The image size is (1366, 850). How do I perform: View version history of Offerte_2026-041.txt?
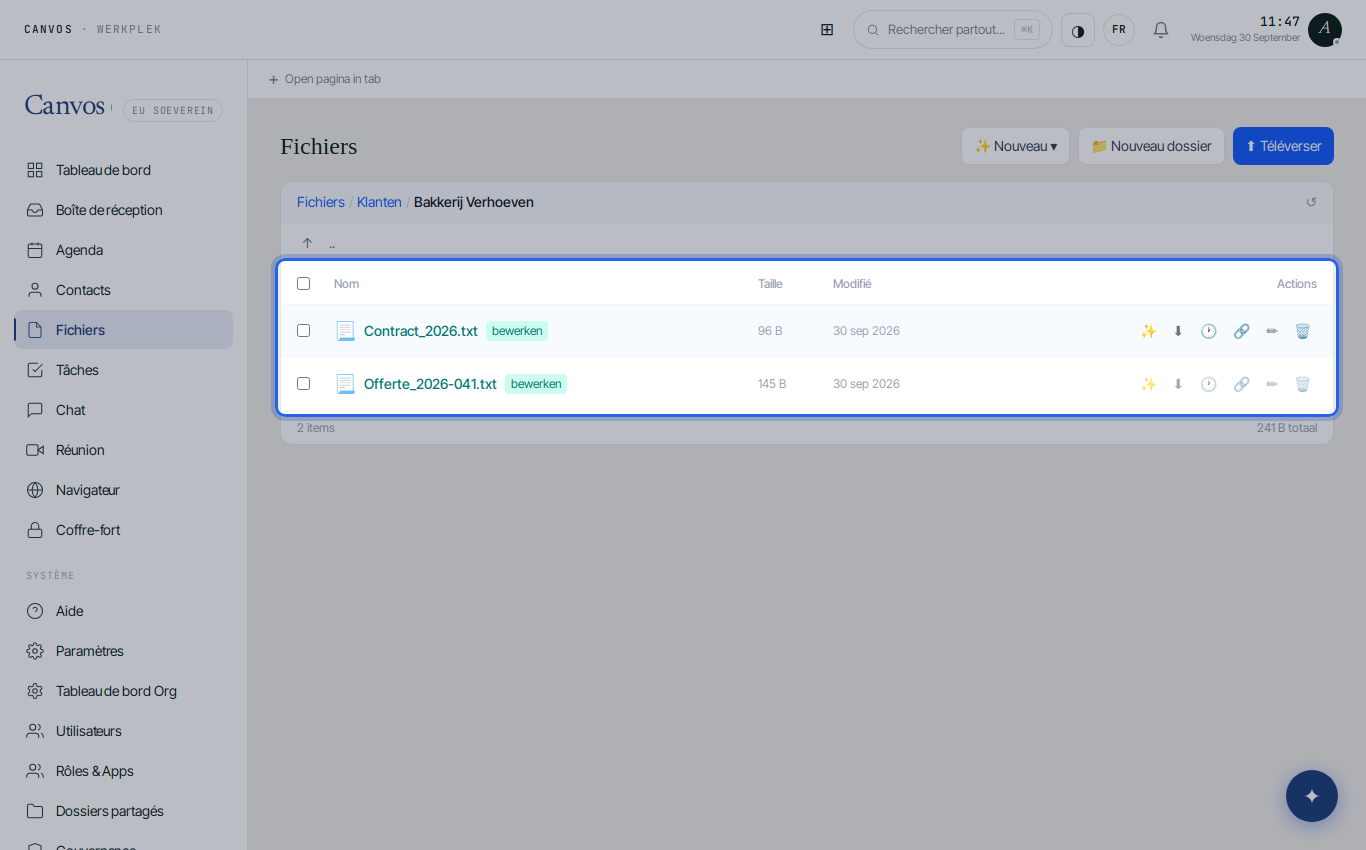tap(1209, 384)
